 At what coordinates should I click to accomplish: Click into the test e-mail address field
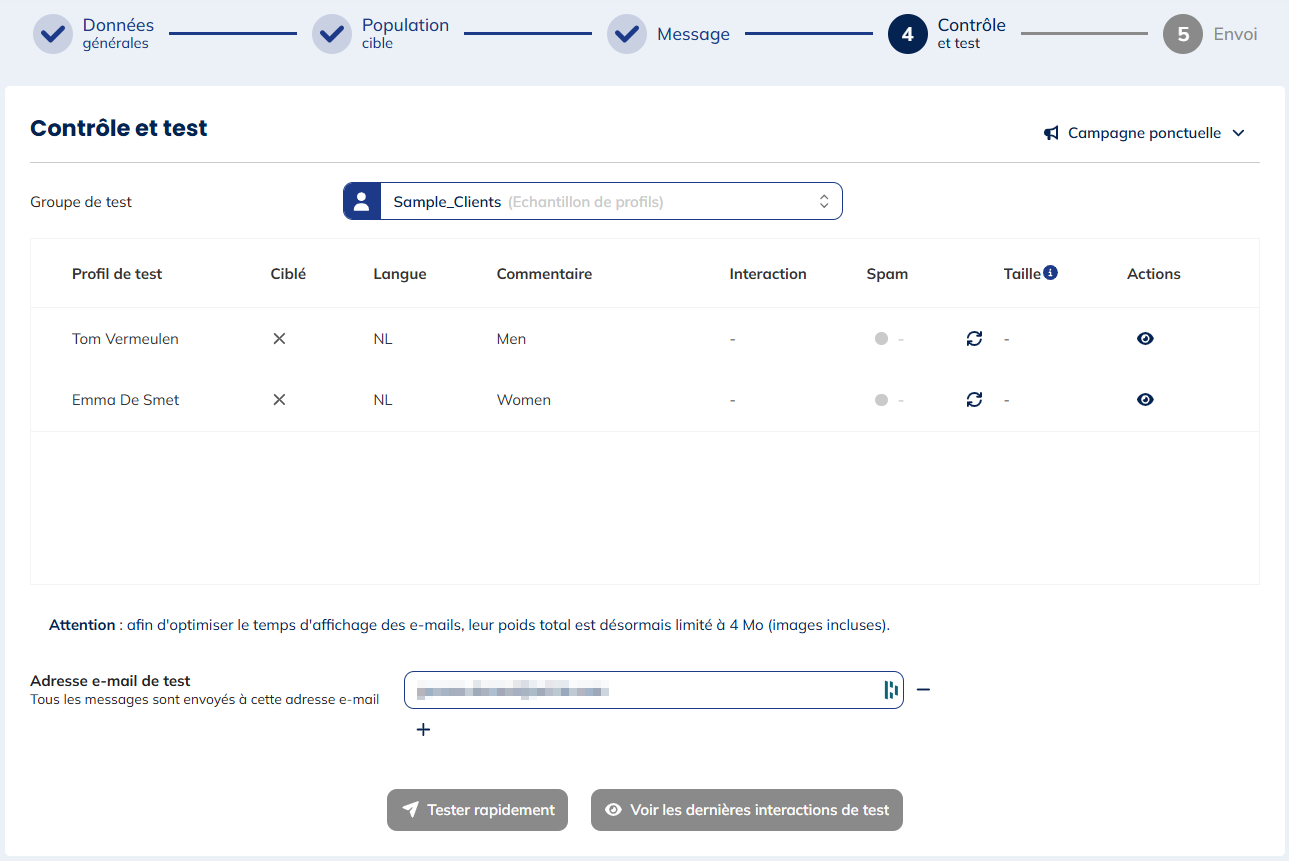click(x=640, y=690)
